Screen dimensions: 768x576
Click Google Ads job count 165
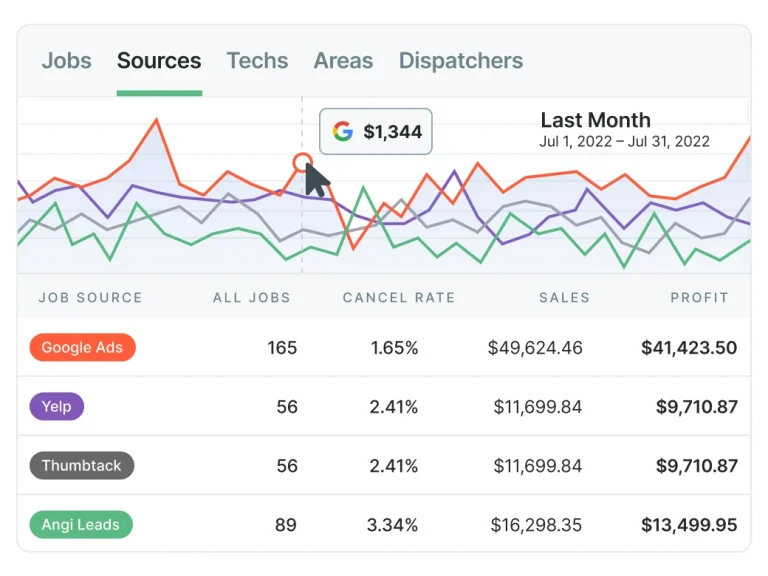pyautogui.click(x=282, y=348)
